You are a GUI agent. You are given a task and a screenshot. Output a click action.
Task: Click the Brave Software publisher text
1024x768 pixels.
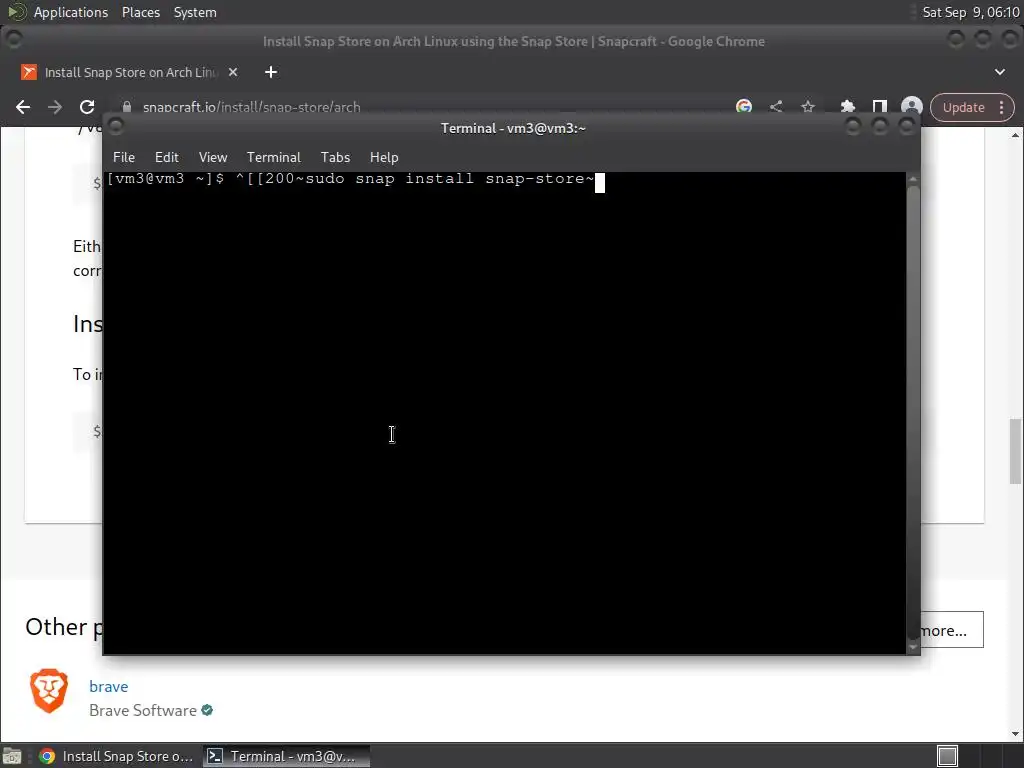point(142,711)
